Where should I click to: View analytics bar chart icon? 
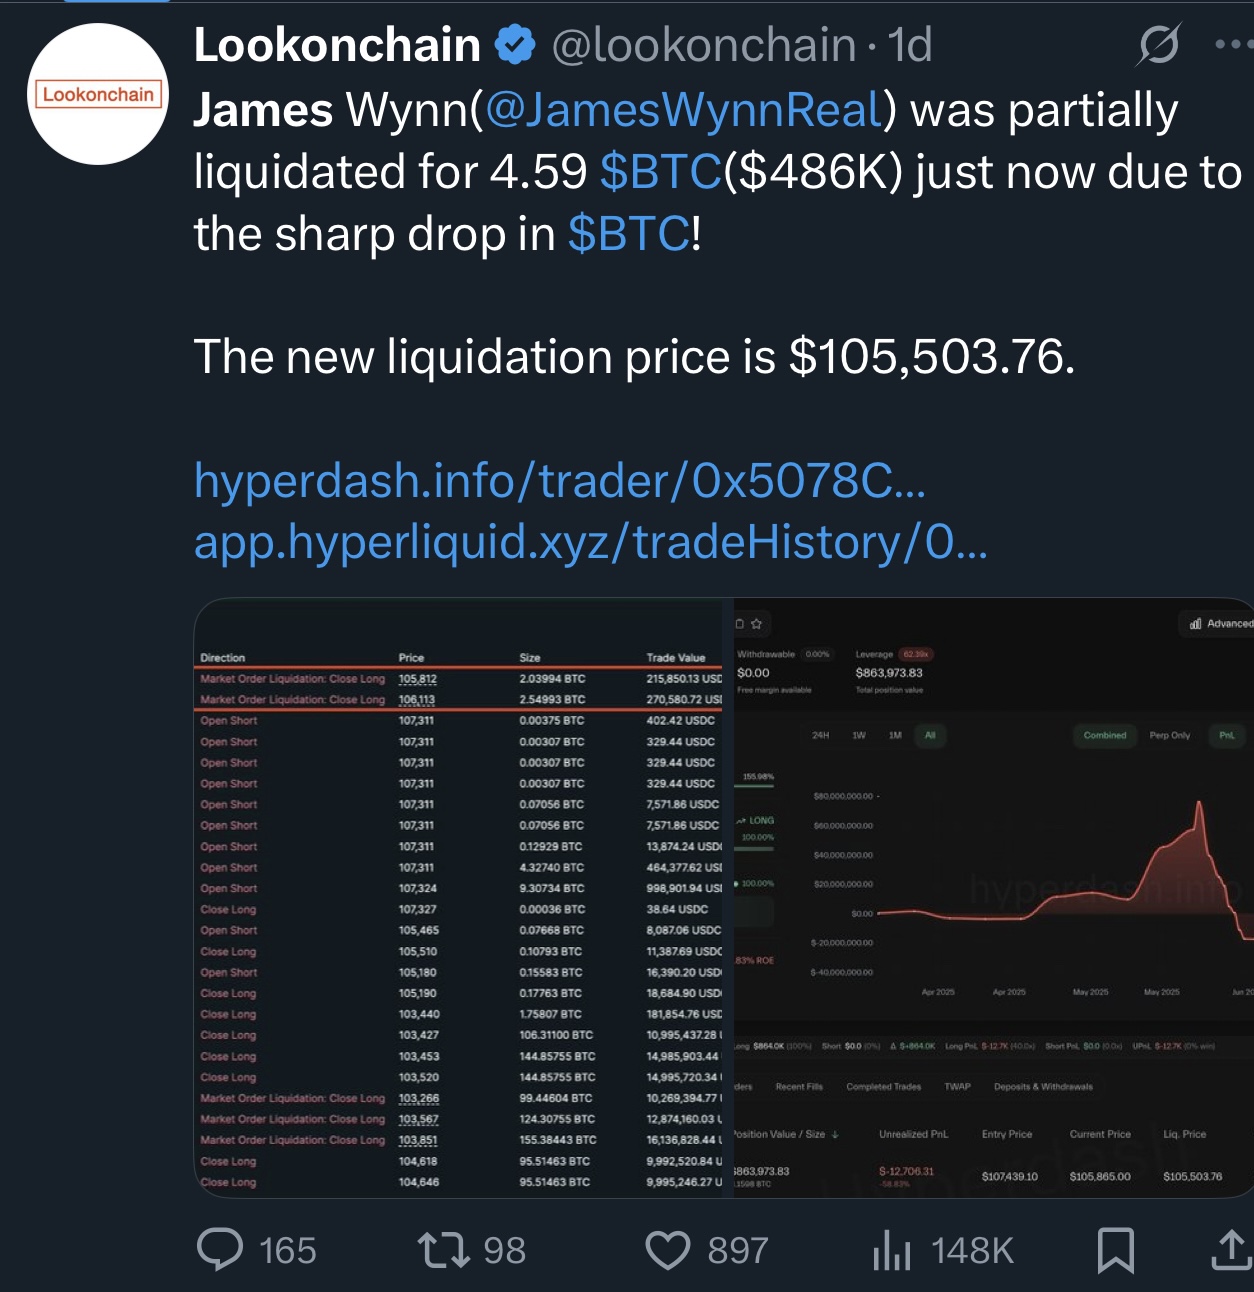892,1251
